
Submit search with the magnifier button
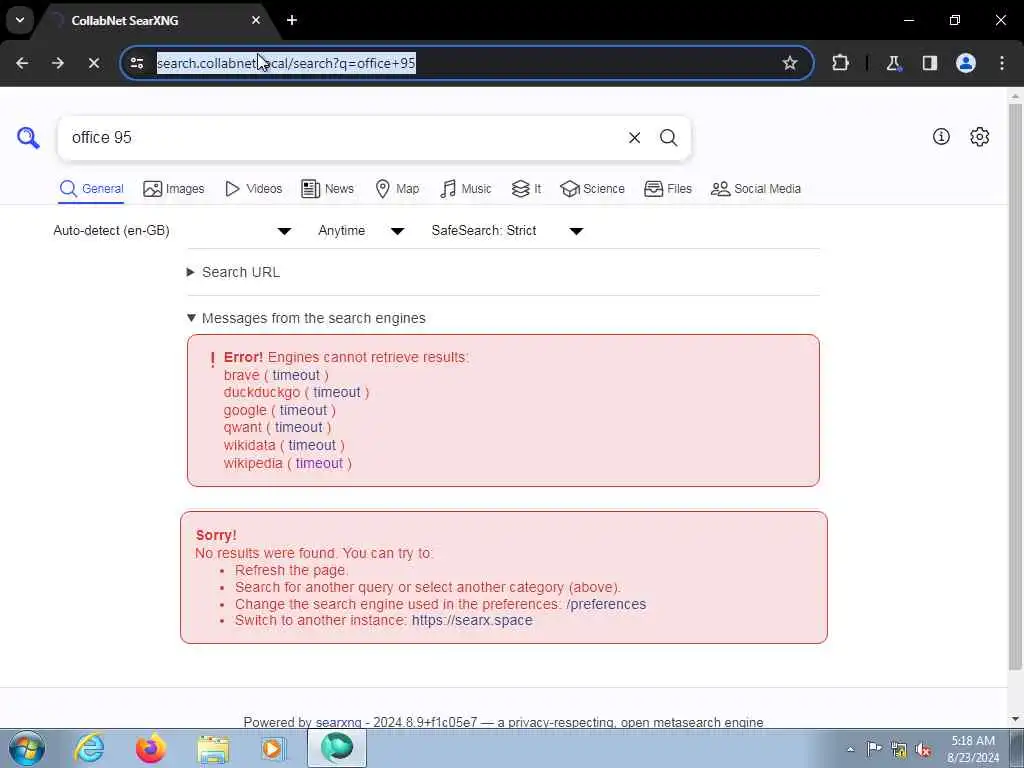tap(668, 138)
